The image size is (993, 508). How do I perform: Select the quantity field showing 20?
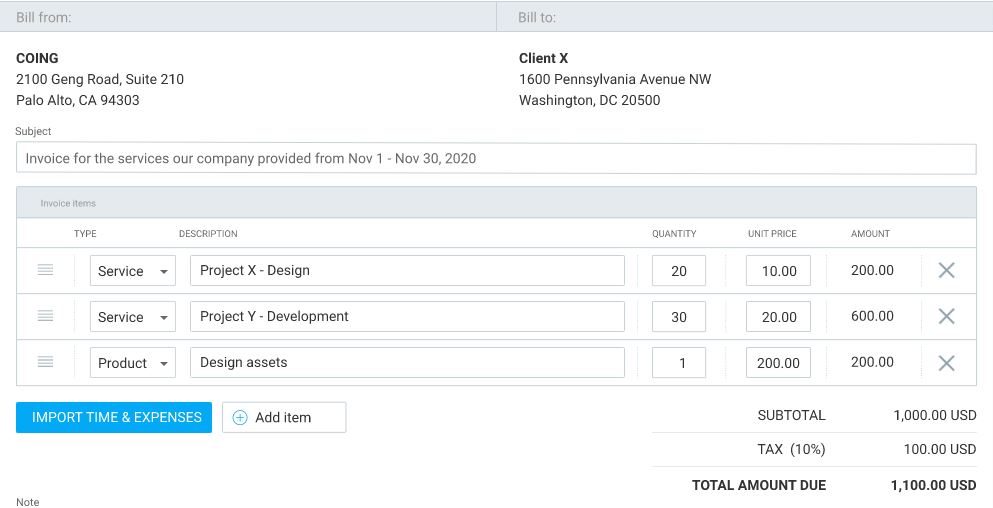coord(679,270)
